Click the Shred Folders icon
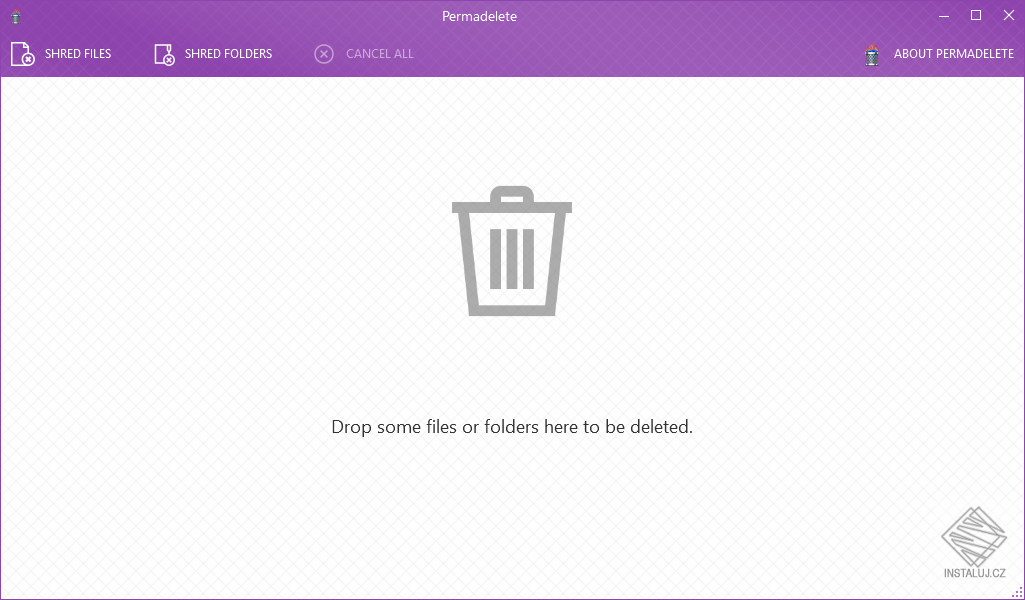This screenshot has height=600, width=1025. tap(164, 54)
